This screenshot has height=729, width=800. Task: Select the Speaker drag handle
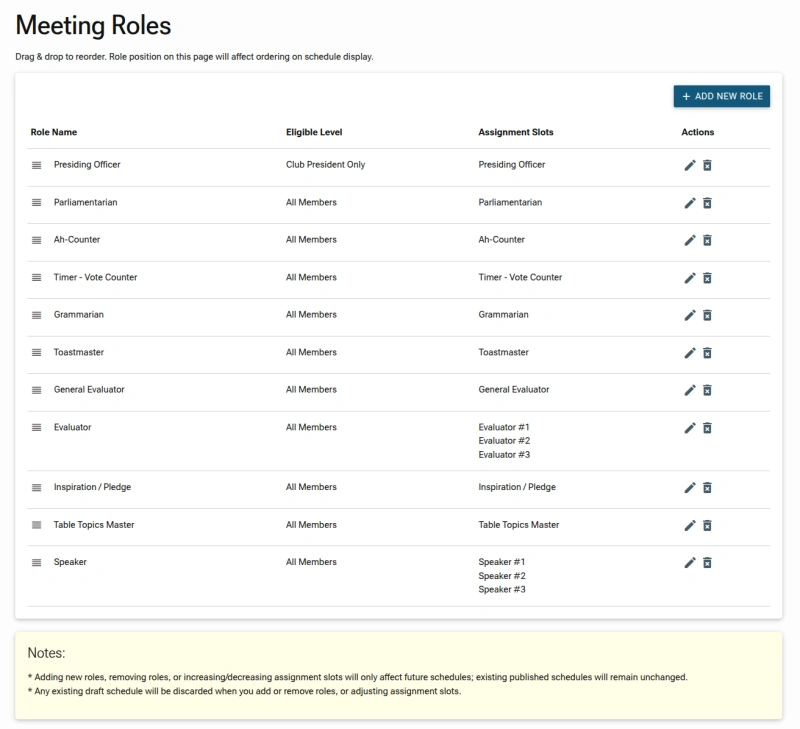36,562
